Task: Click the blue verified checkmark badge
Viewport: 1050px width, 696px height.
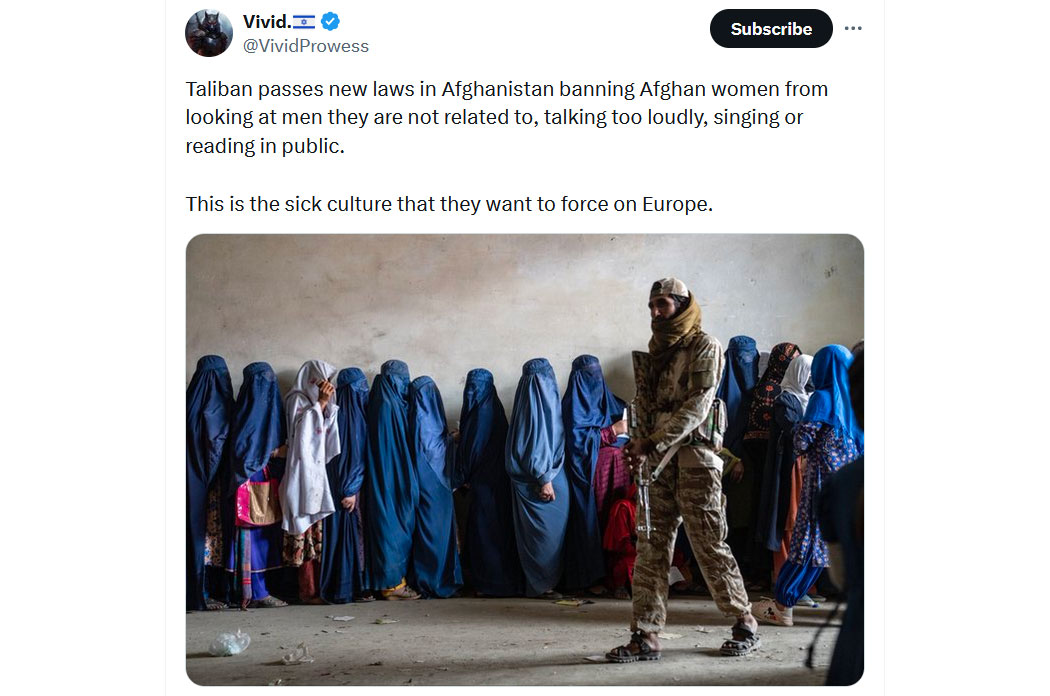Action: point(330,21)
